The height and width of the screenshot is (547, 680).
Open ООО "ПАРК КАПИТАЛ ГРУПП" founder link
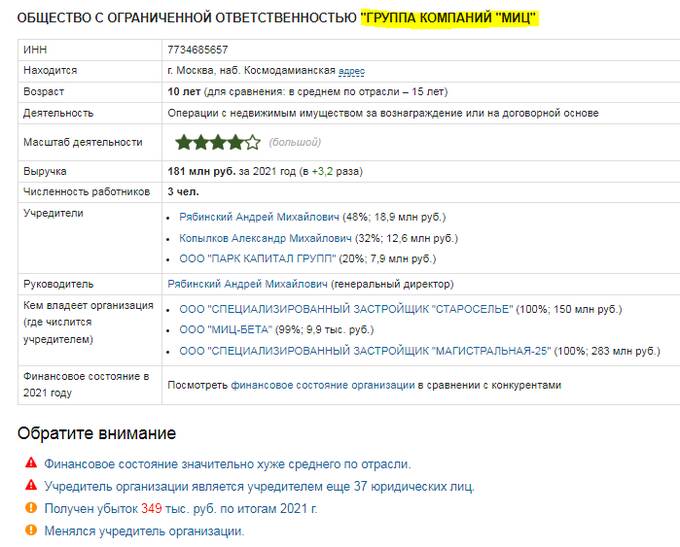coord(258,259)
